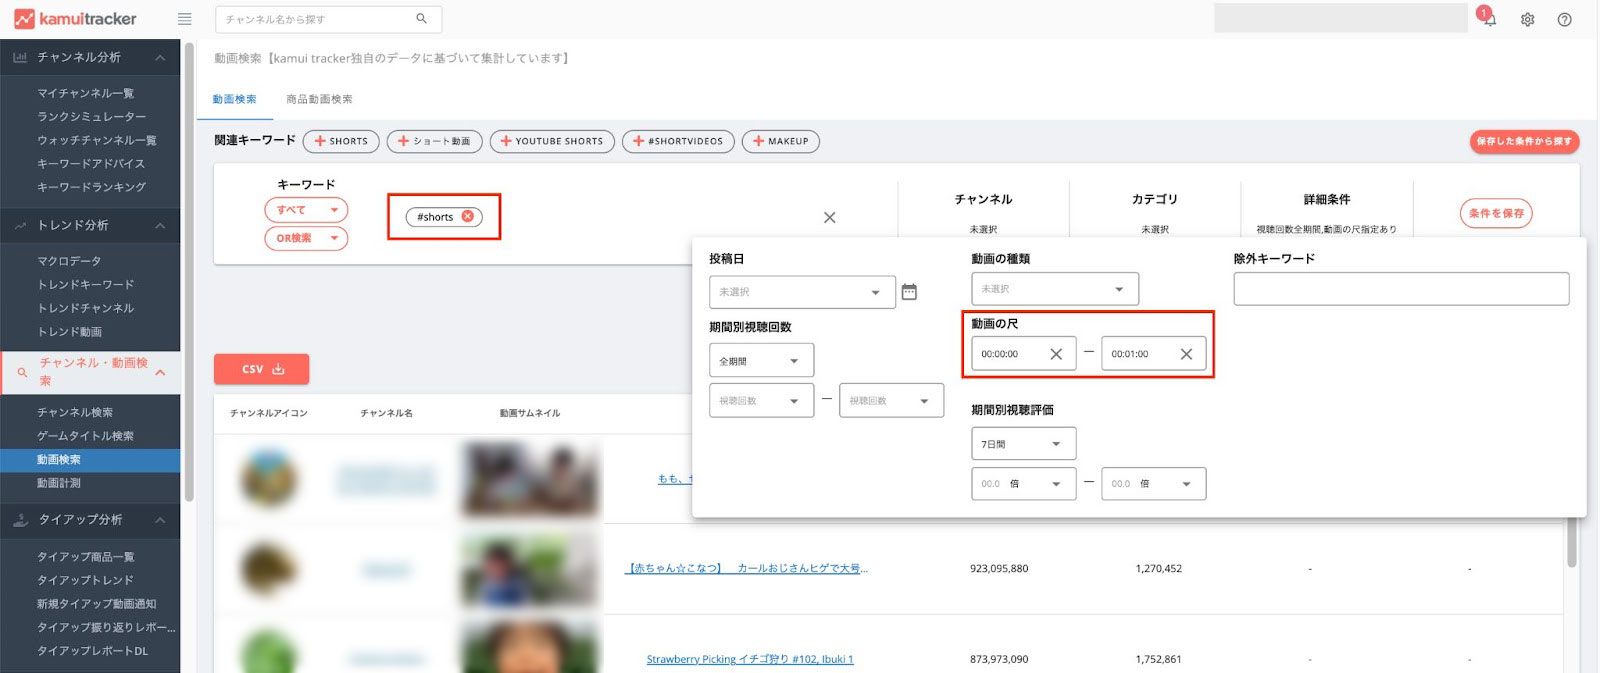
Task: Click the 除外キーワード input field
Action: (1400, 289)
